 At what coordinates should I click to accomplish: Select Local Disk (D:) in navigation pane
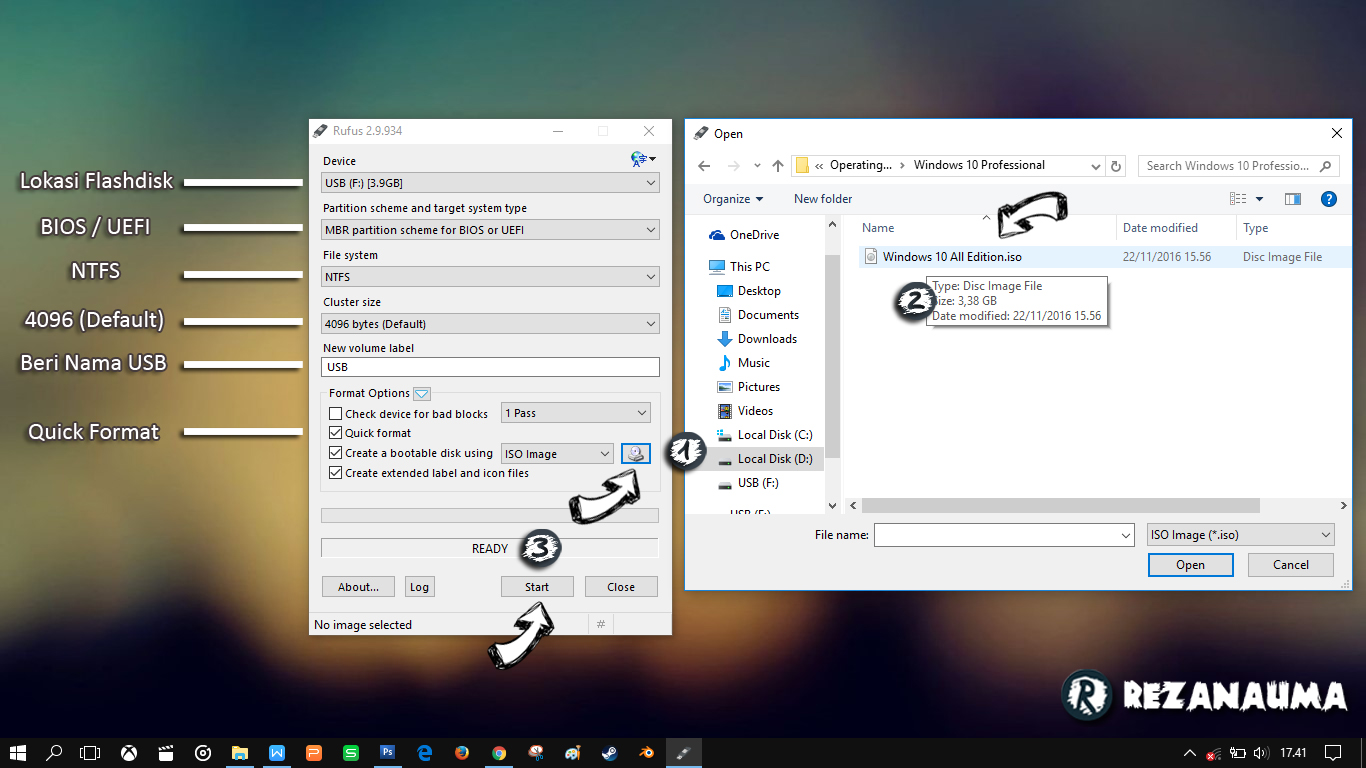[774, 459]
